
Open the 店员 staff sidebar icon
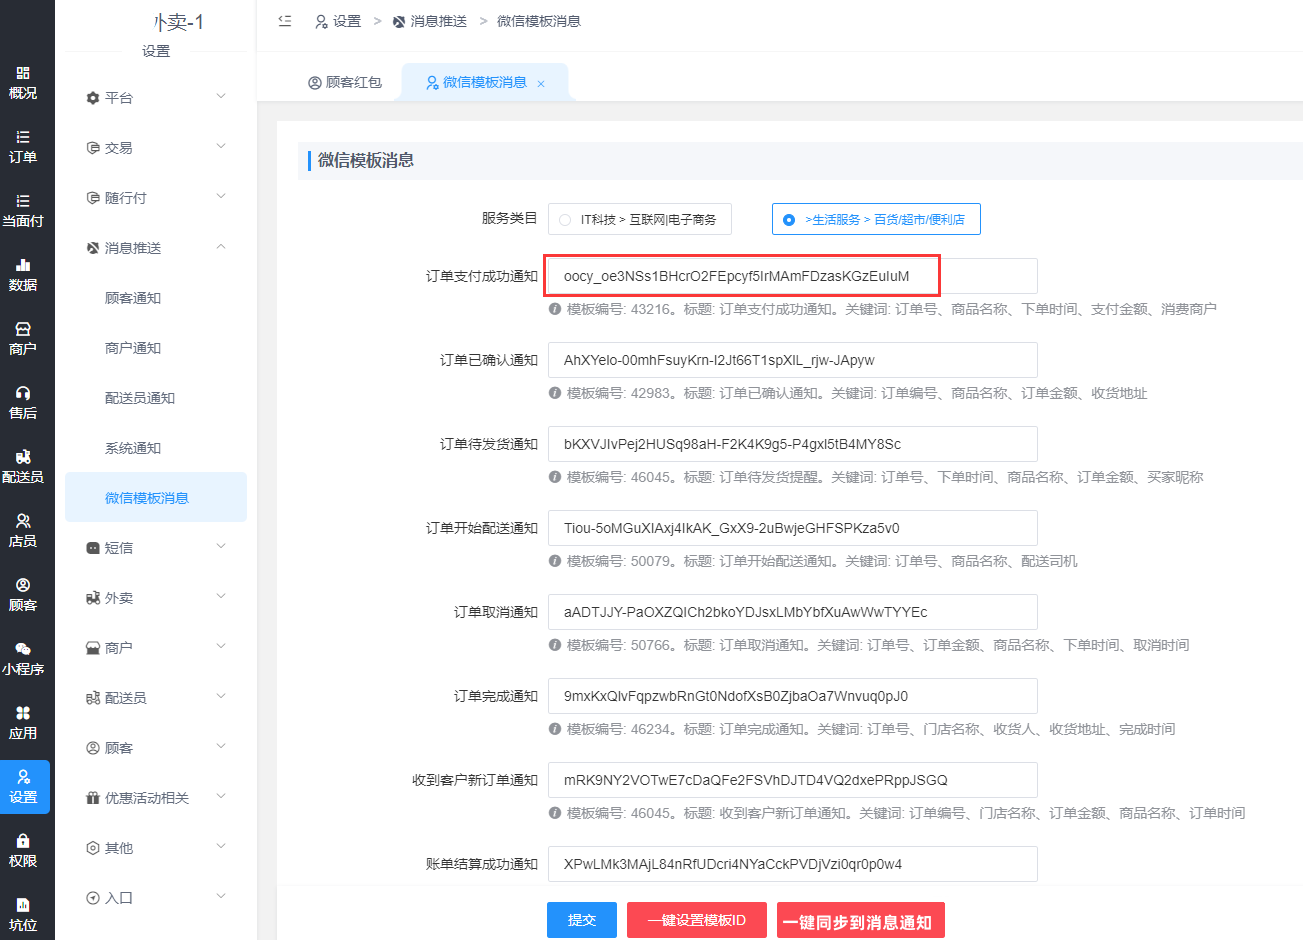click(23, 531)
